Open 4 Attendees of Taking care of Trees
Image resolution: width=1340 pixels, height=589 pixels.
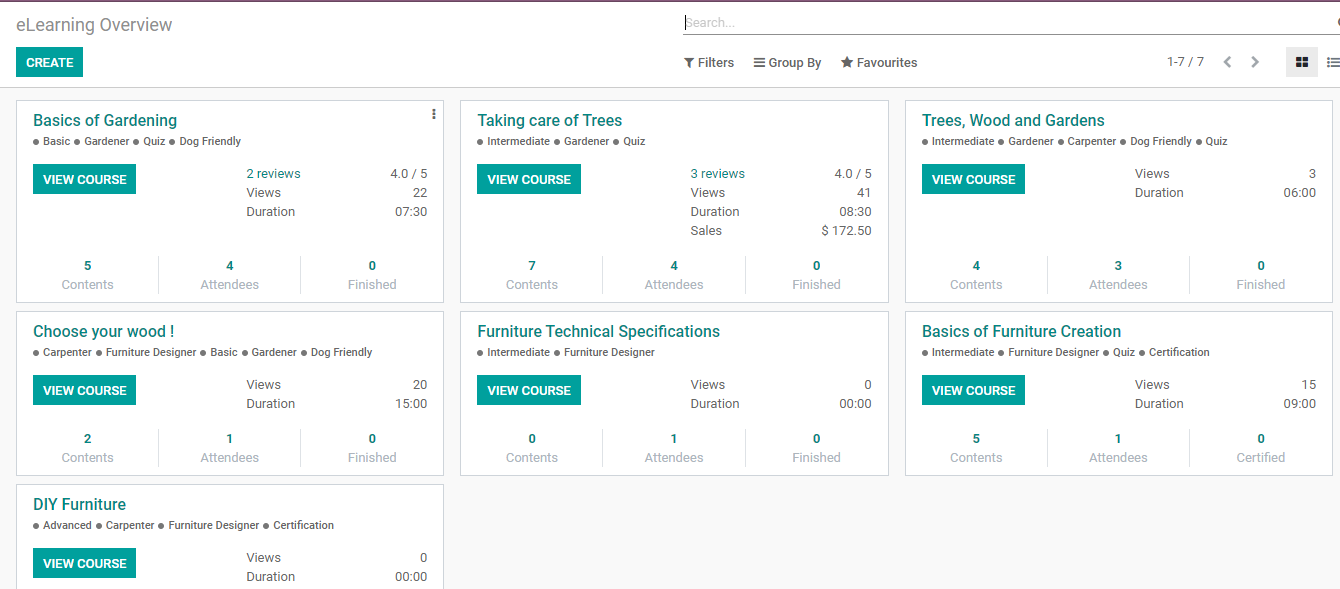[673, 275]
